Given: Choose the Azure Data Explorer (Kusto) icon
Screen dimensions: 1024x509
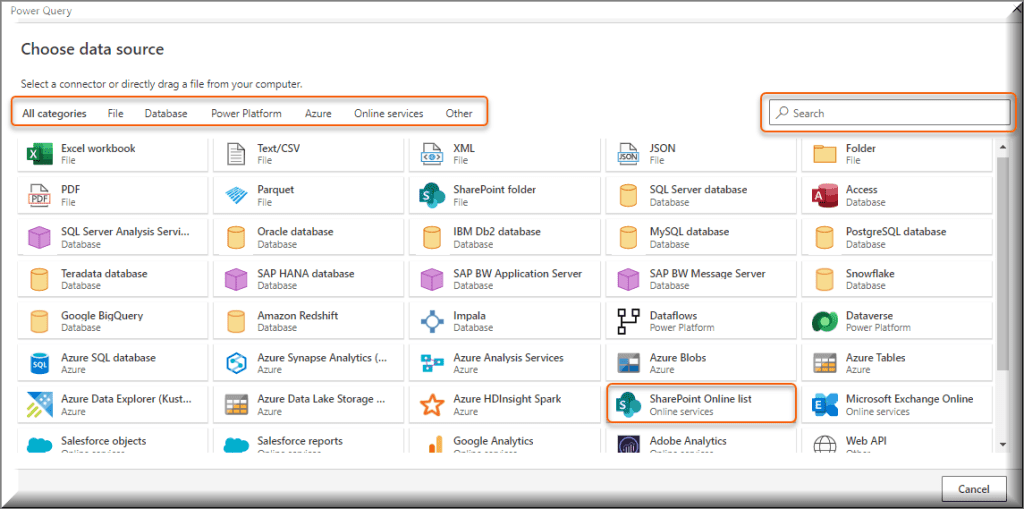Looking at the screenshot, I should pyautogui.click(x=39, y=405).
